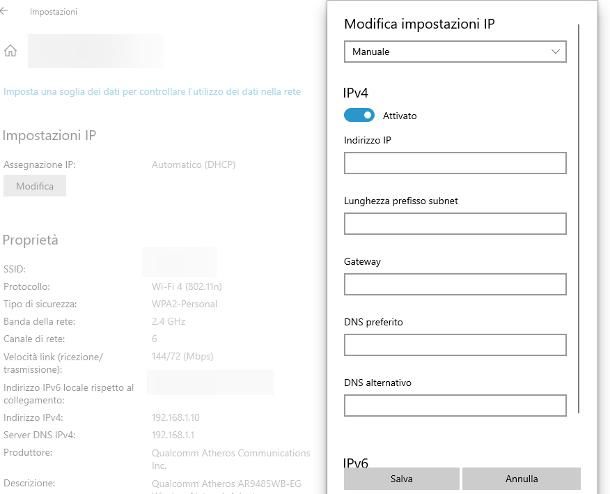Click the Automatico (DHCP) assignment value
Image resolution: width=610 pixels, height=494 pixels.
click(193, 164)
